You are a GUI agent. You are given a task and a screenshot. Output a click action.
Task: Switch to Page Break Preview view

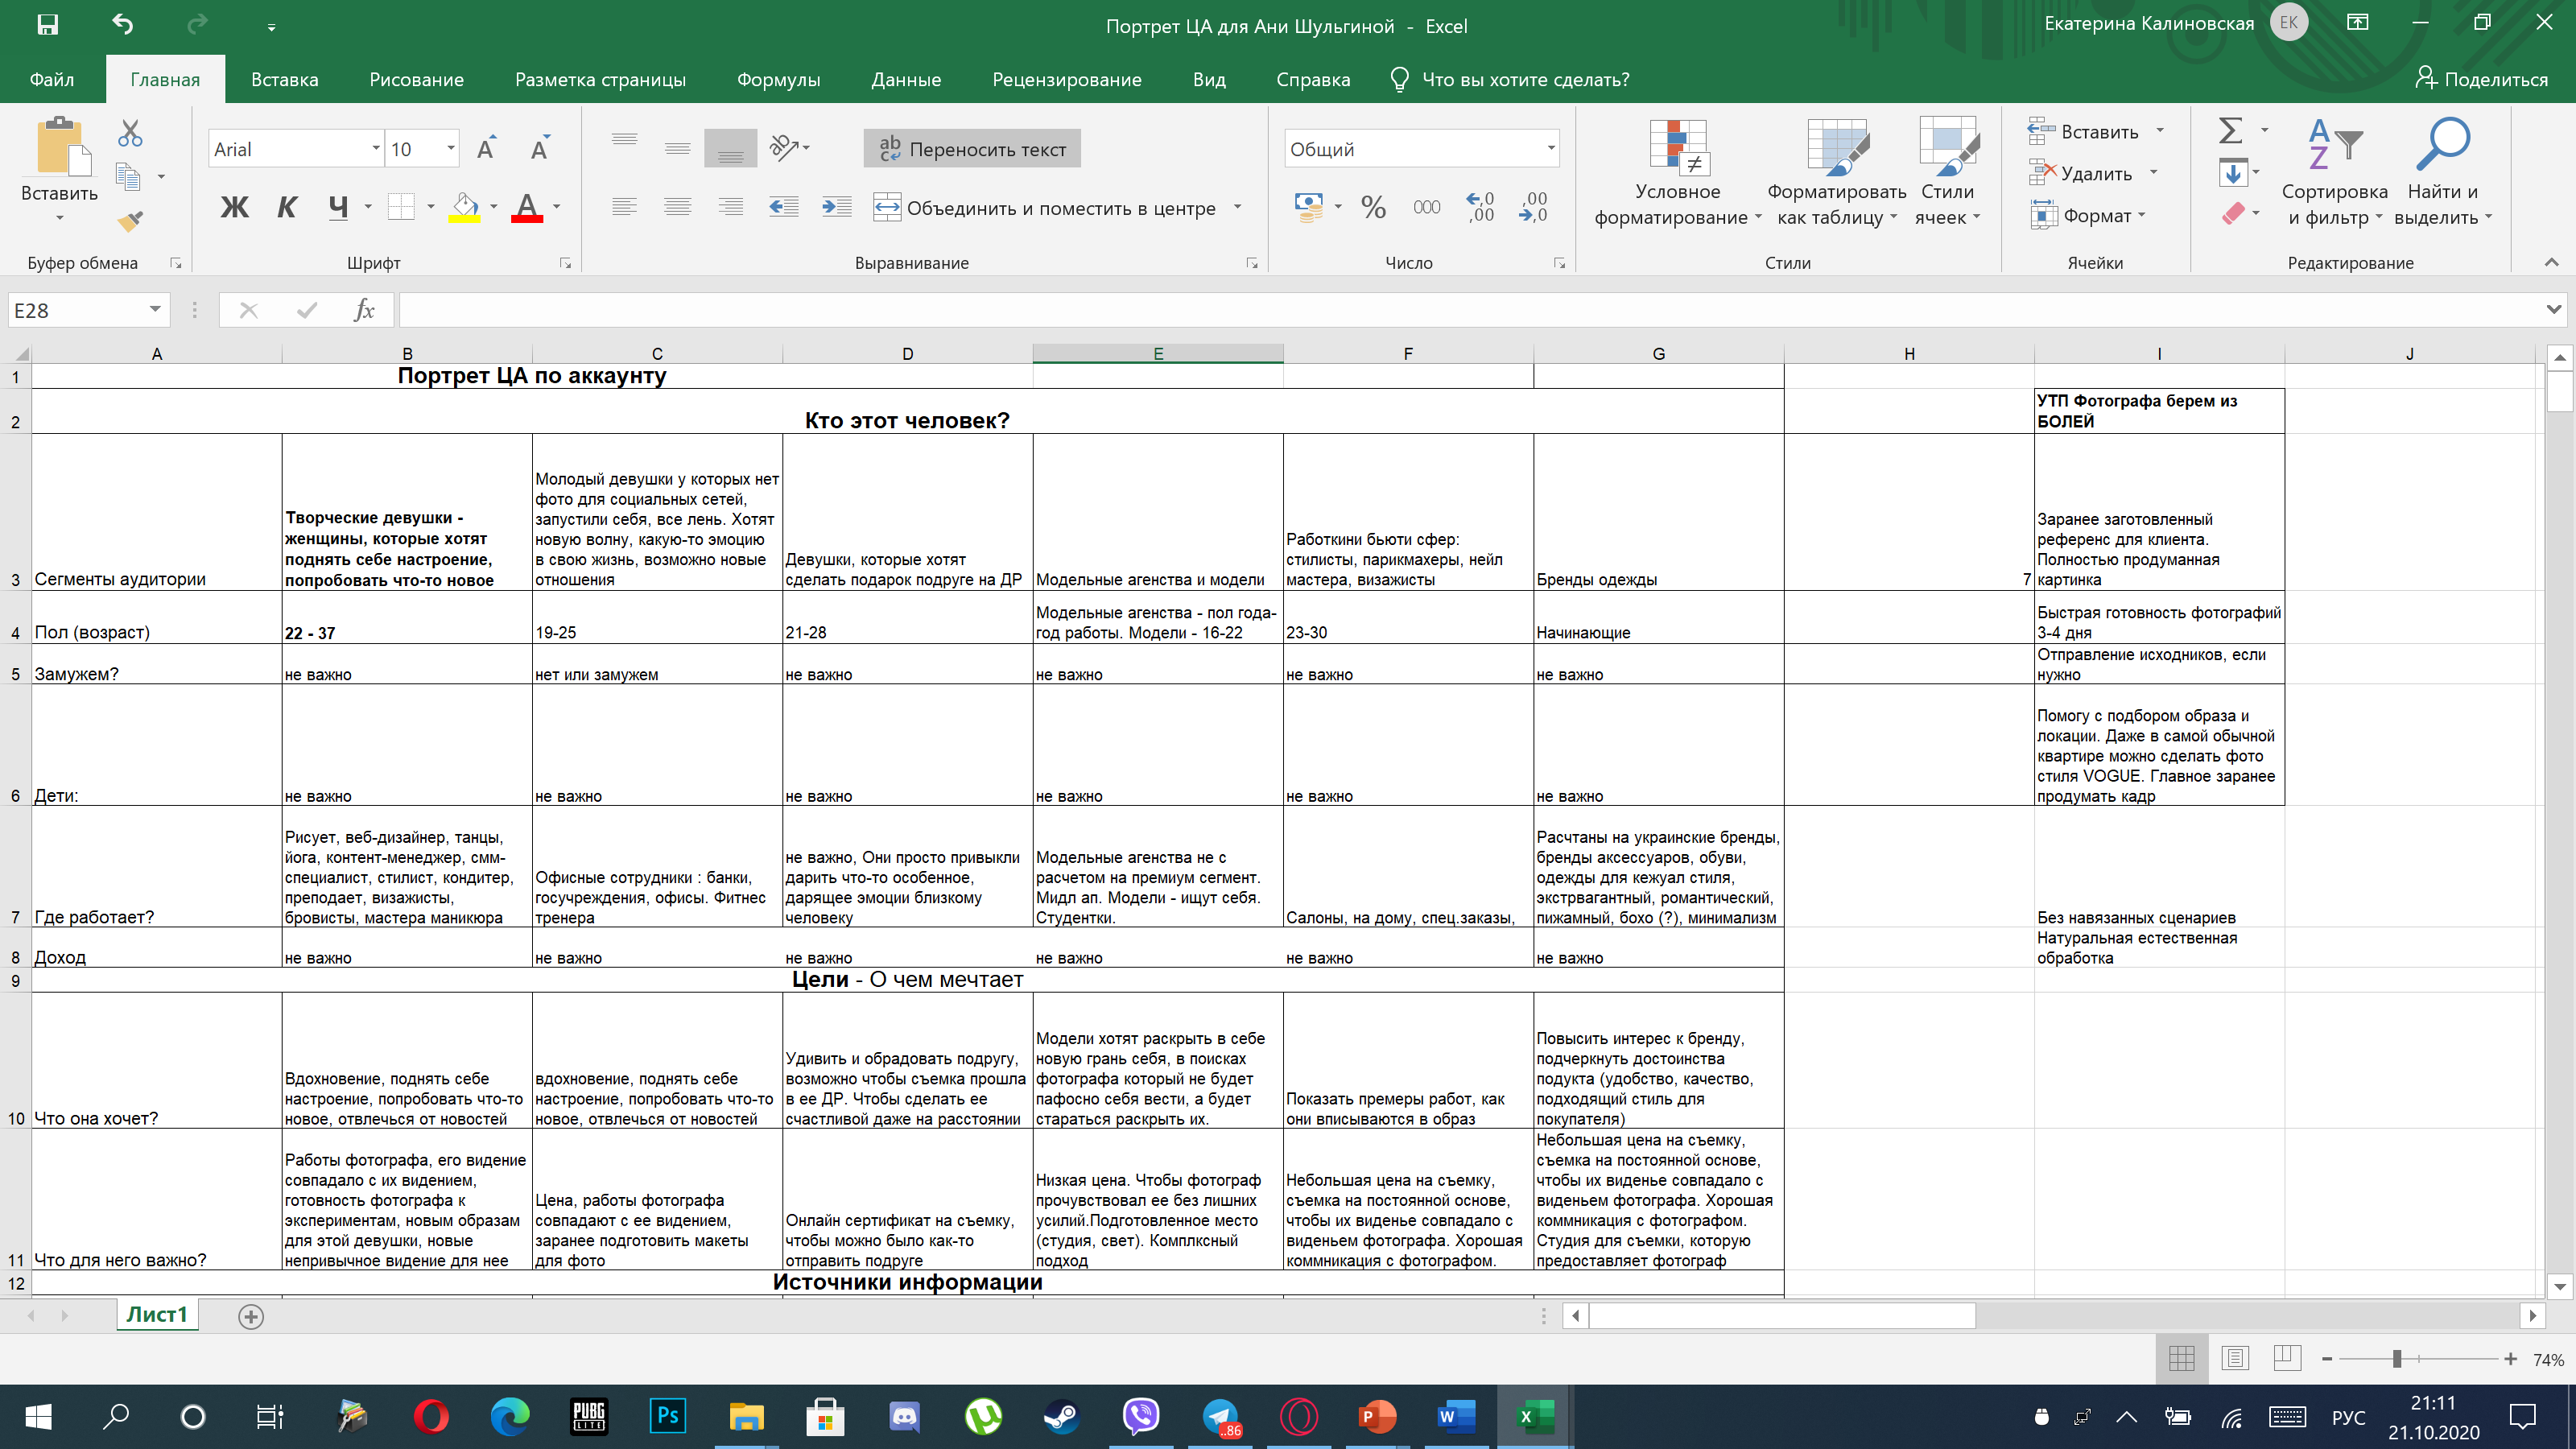click(2286, 1358)
